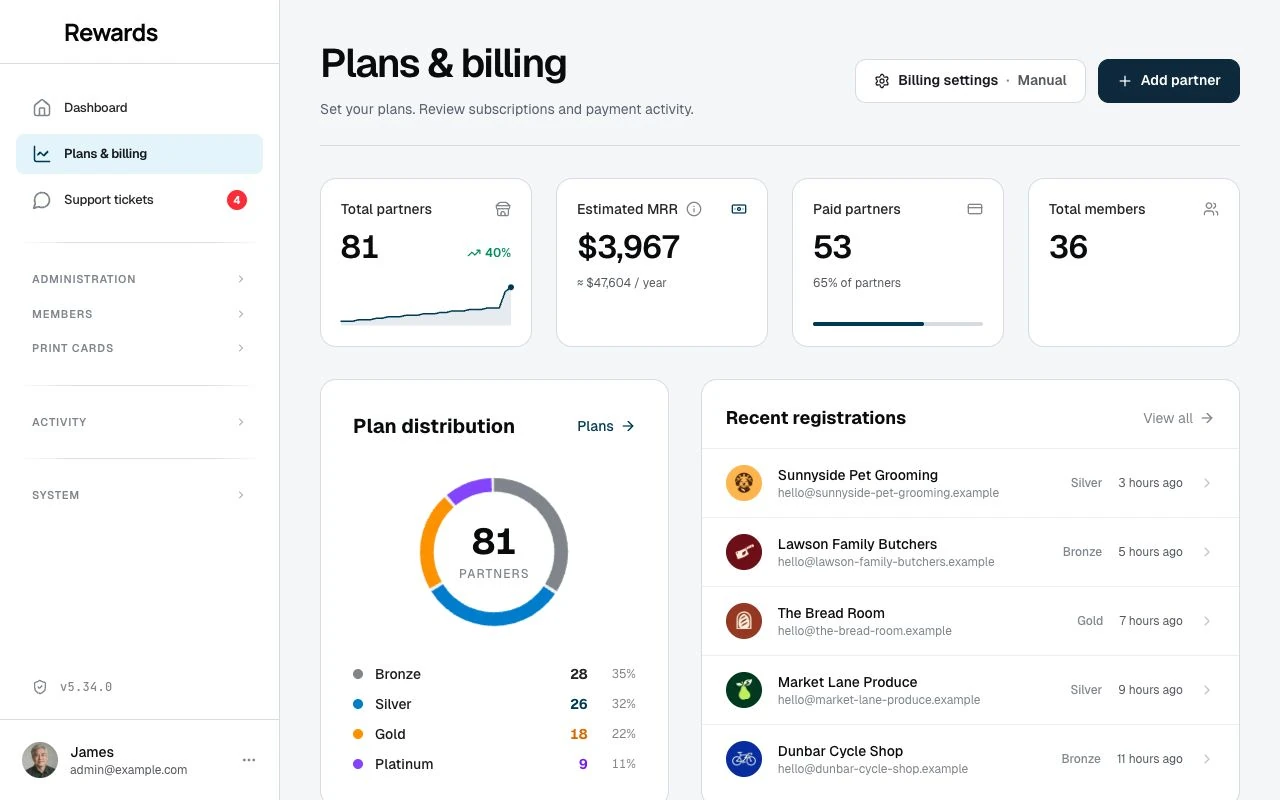Click View all recent registrations
The image size is (1280, 800).
click(1178, 418)
